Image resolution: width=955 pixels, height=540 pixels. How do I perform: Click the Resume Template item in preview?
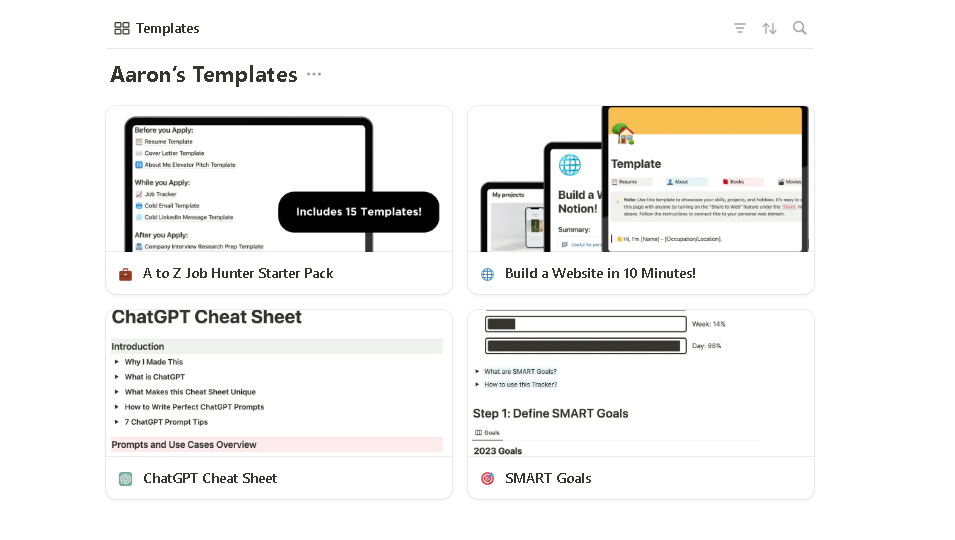point(164,142)
